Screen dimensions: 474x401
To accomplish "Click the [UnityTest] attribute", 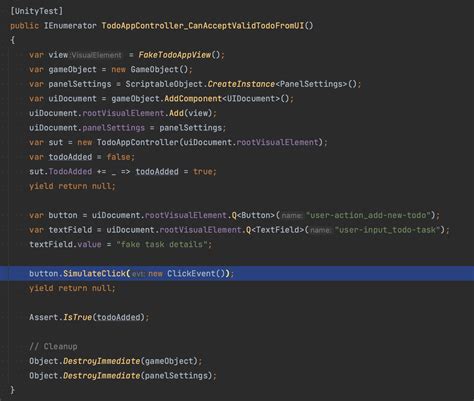I will coord(36,11).
